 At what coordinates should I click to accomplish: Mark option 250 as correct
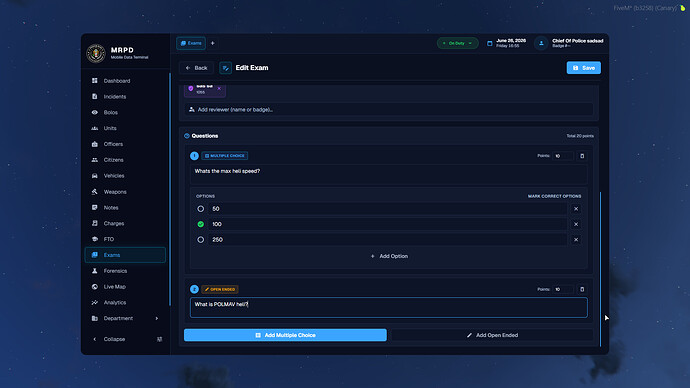pyautogui.click(x=201, y=239)
